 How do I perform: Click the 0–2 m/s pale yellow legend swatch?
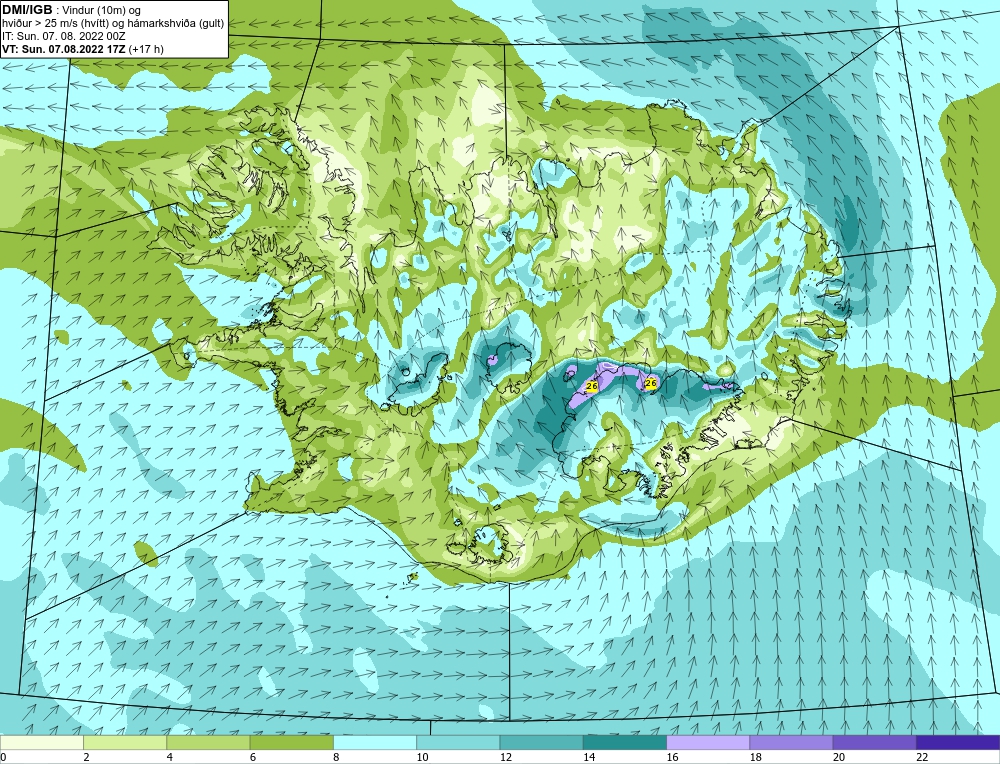(x=42, y=742)
